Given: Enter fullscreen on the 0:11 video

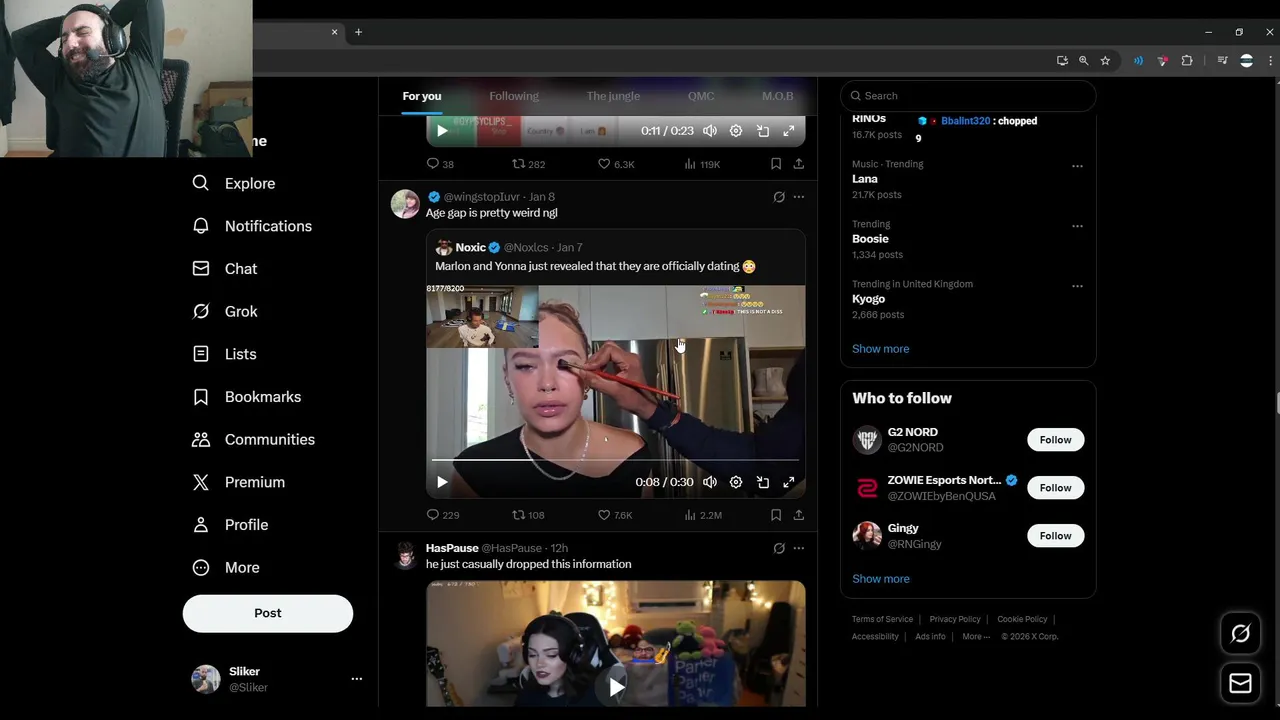Looking at the screenshot, I should 789,131.
